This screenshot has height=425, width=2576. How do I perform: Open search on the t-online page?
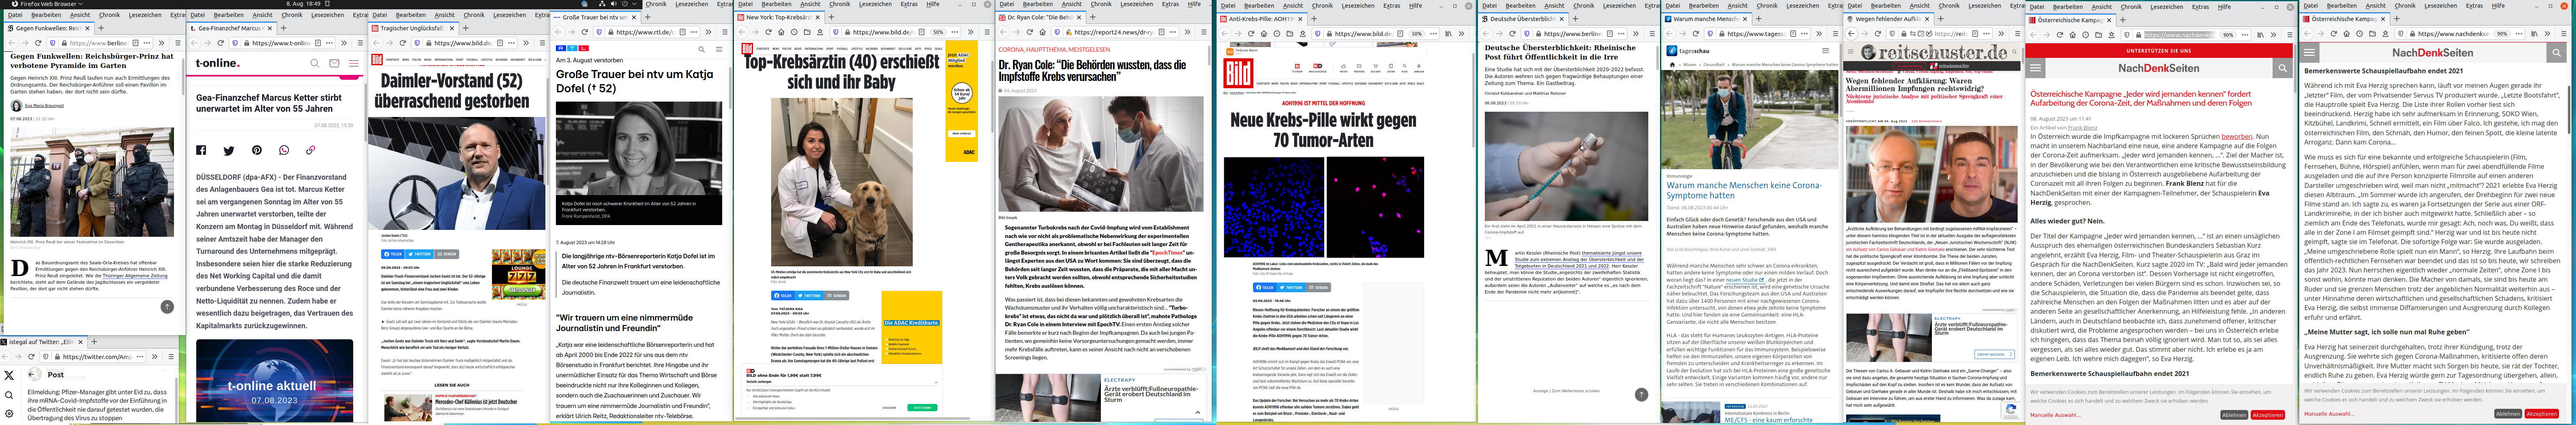315,63
